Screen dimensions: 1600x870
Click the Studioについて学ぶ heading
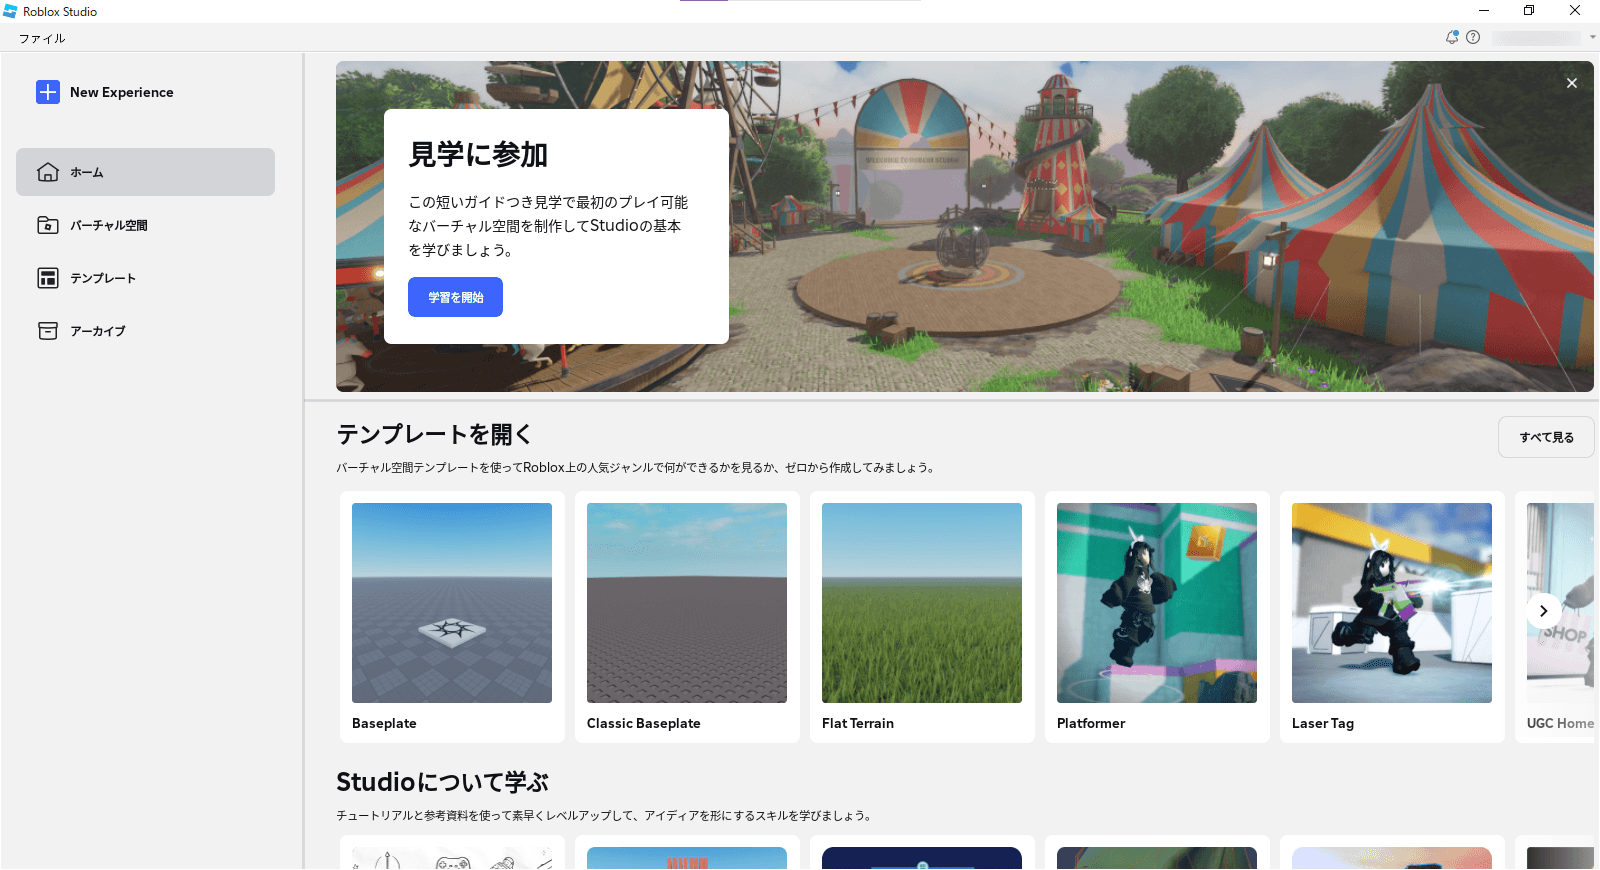[x=443, y=782]
